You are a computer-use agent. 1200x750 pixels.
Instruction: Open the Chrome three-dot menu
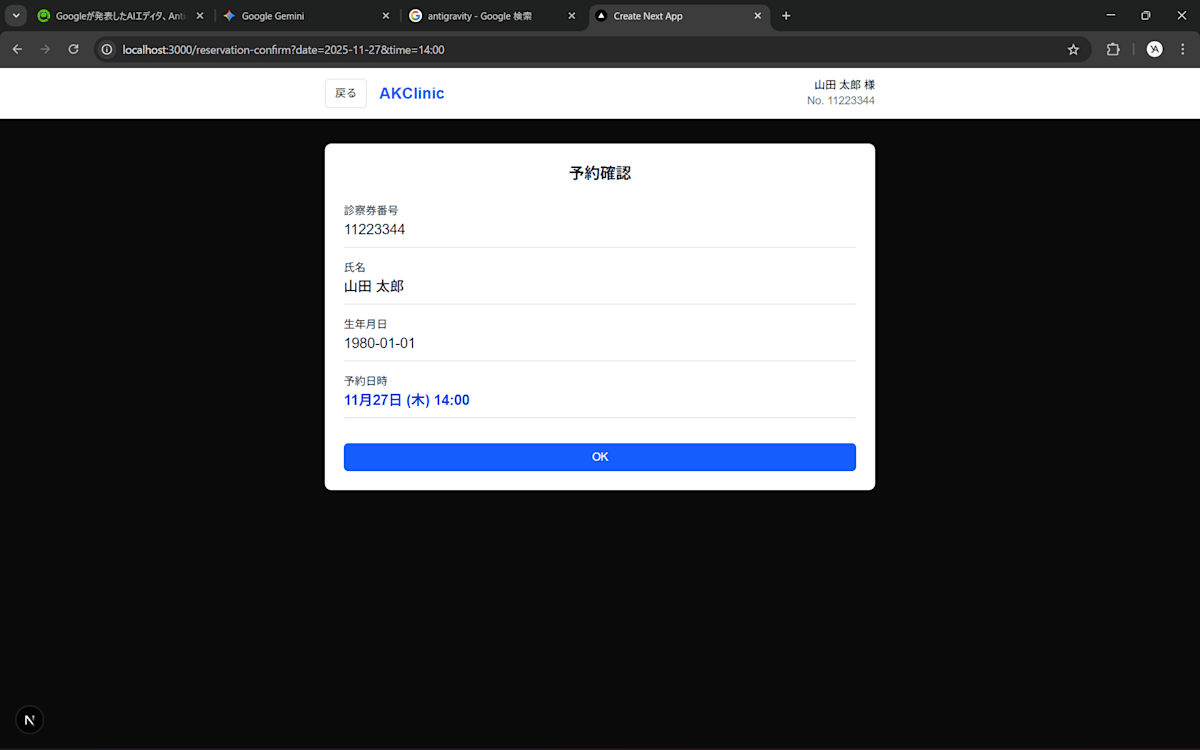click(x=1183, y=49)
